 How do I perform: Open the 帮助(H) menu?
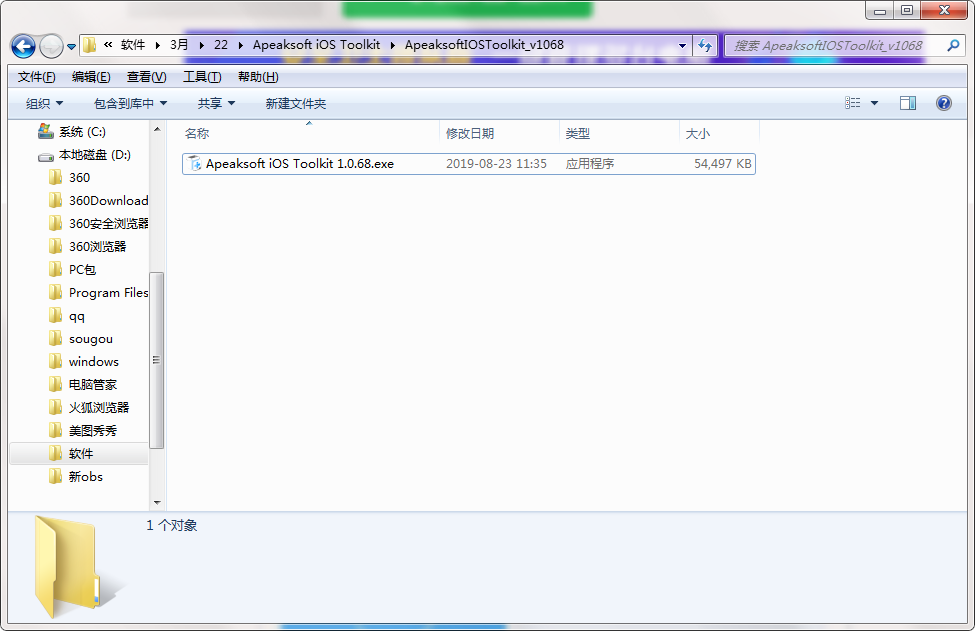258,77
